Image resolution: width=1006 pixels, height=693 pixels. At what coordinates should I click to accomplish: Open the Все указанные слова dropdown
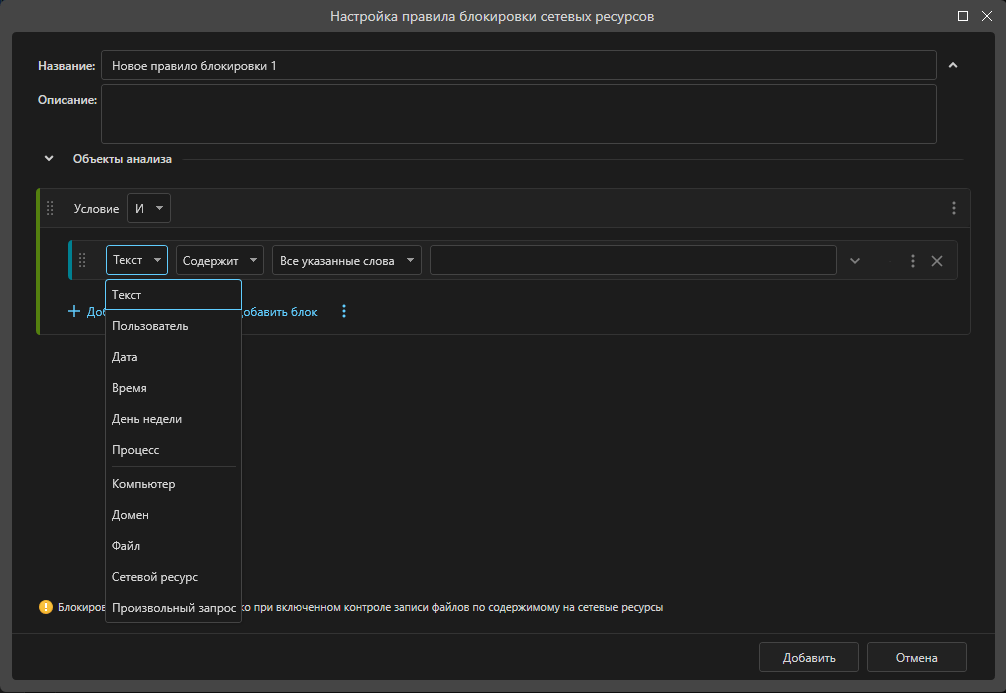(x=346, y=260)
